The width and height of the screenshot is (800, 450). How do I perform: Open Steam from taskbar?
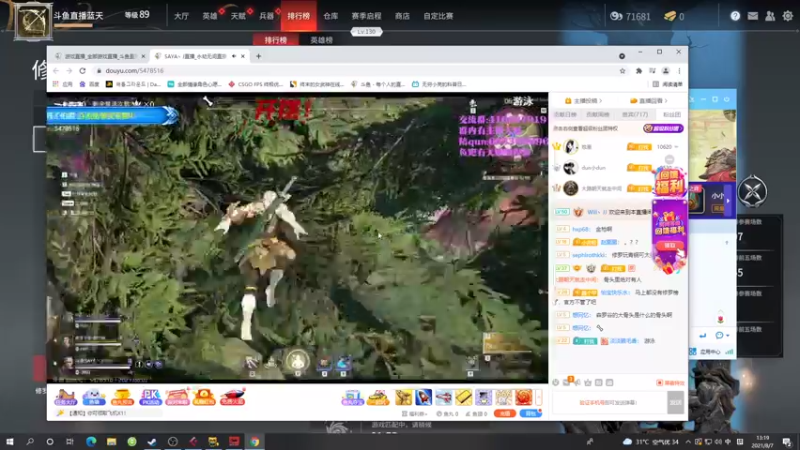[x=152, y=441]
